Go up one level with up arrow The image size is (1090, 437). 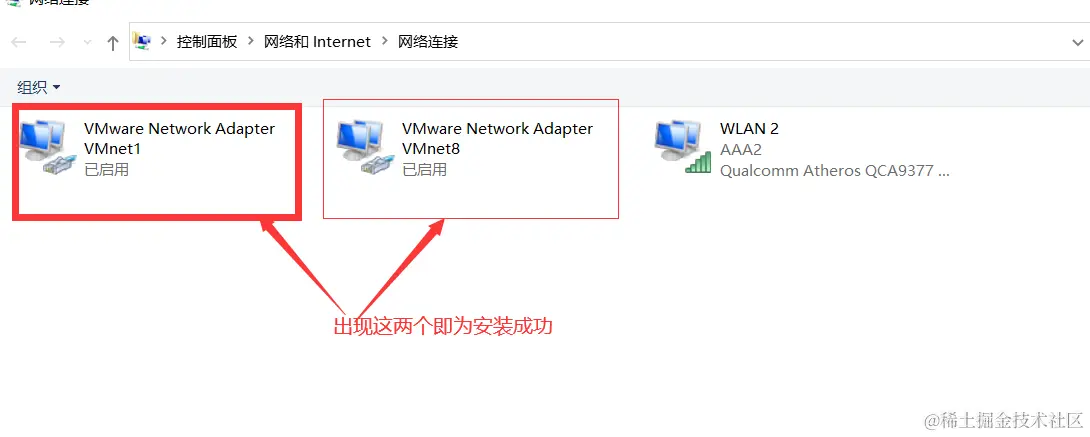click(113, 43)
